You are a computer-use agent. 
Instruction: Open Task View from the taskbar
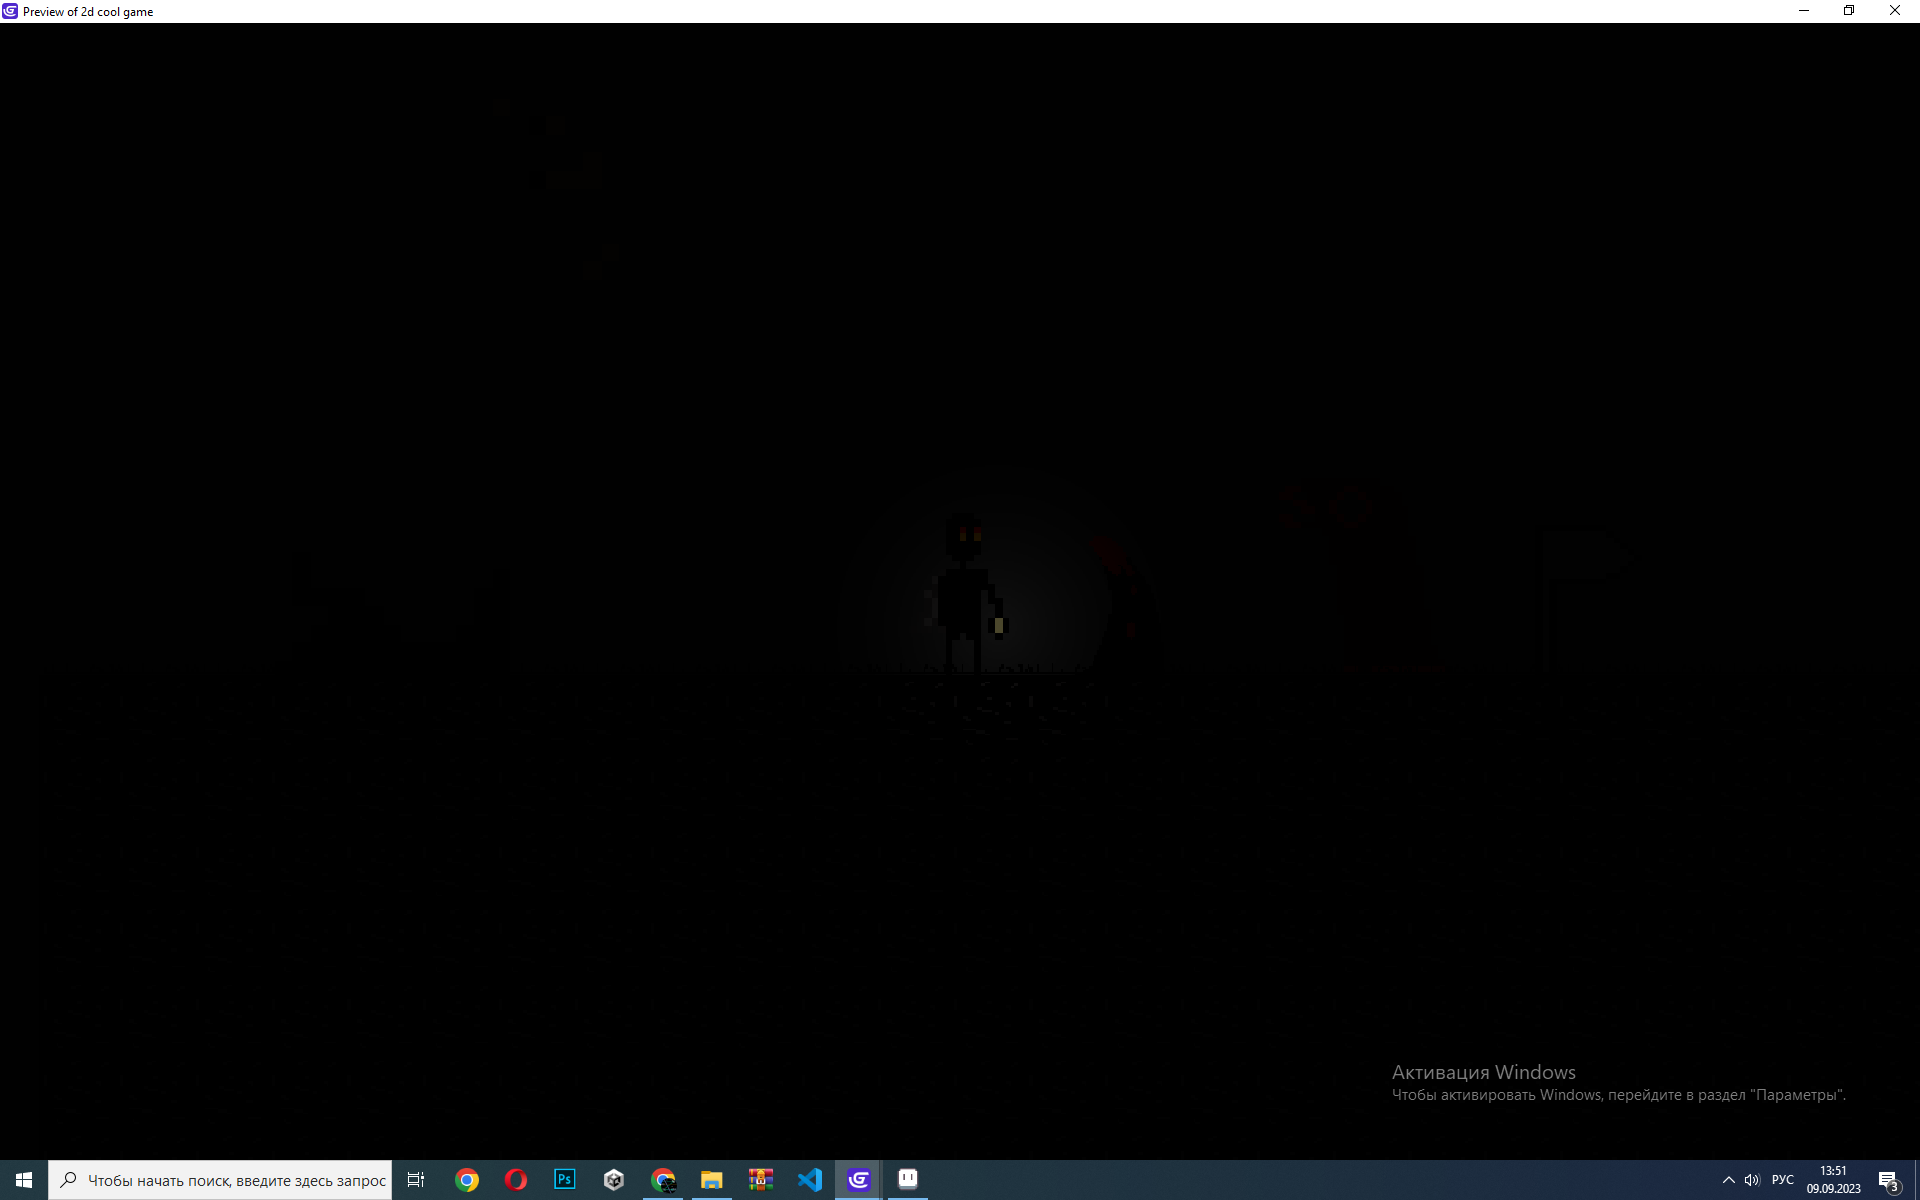tap(416, 1180)
